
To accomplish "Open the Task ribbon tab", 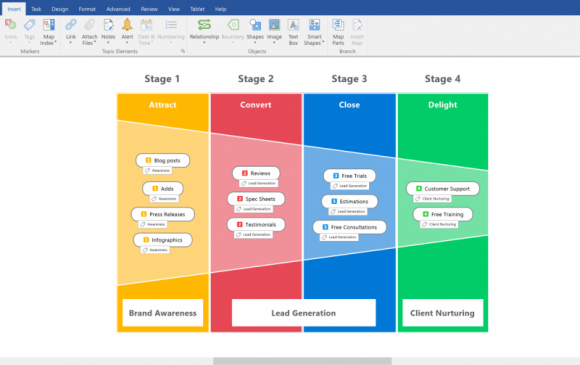I will point(36,9).
